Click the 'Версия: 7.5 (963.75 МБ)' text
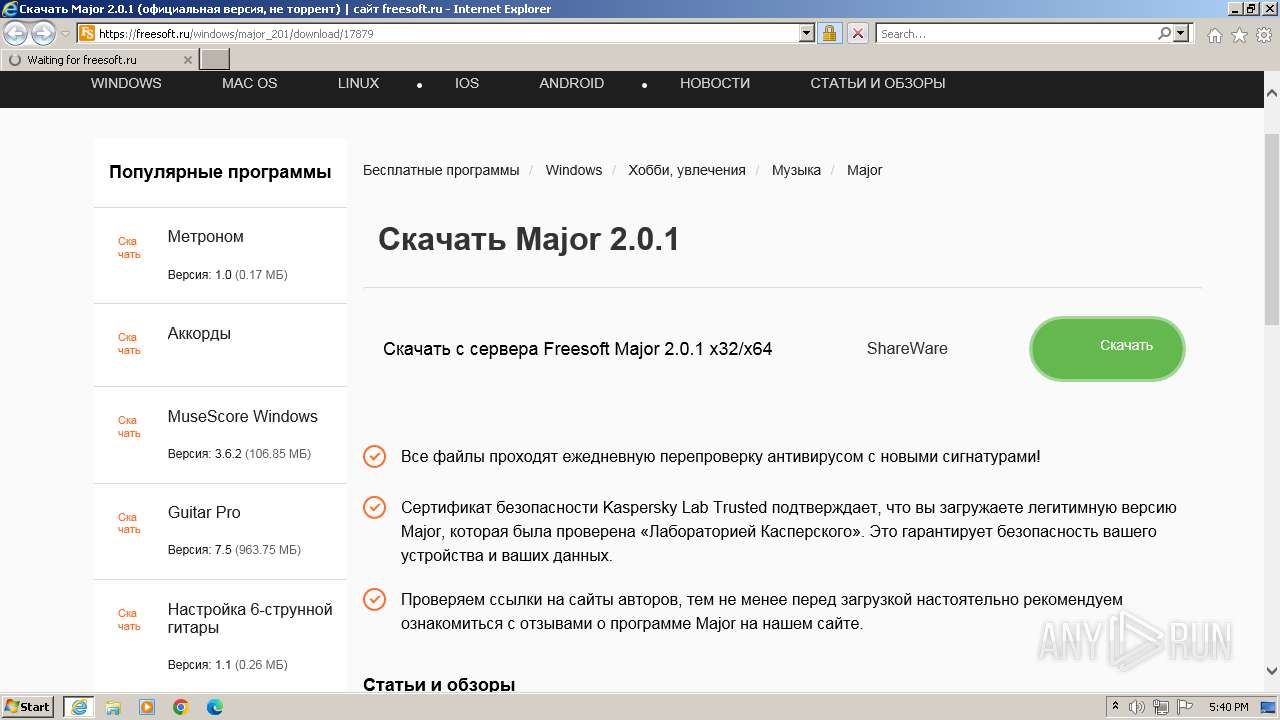The height and width of the screenshot is (720, 1280). (234, 550)
